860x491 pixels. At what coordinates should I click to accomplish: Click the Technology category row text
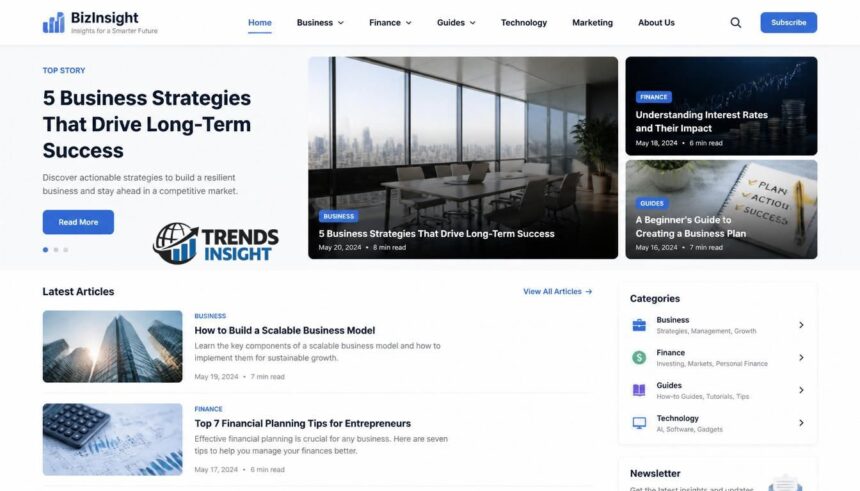(689, 423)
